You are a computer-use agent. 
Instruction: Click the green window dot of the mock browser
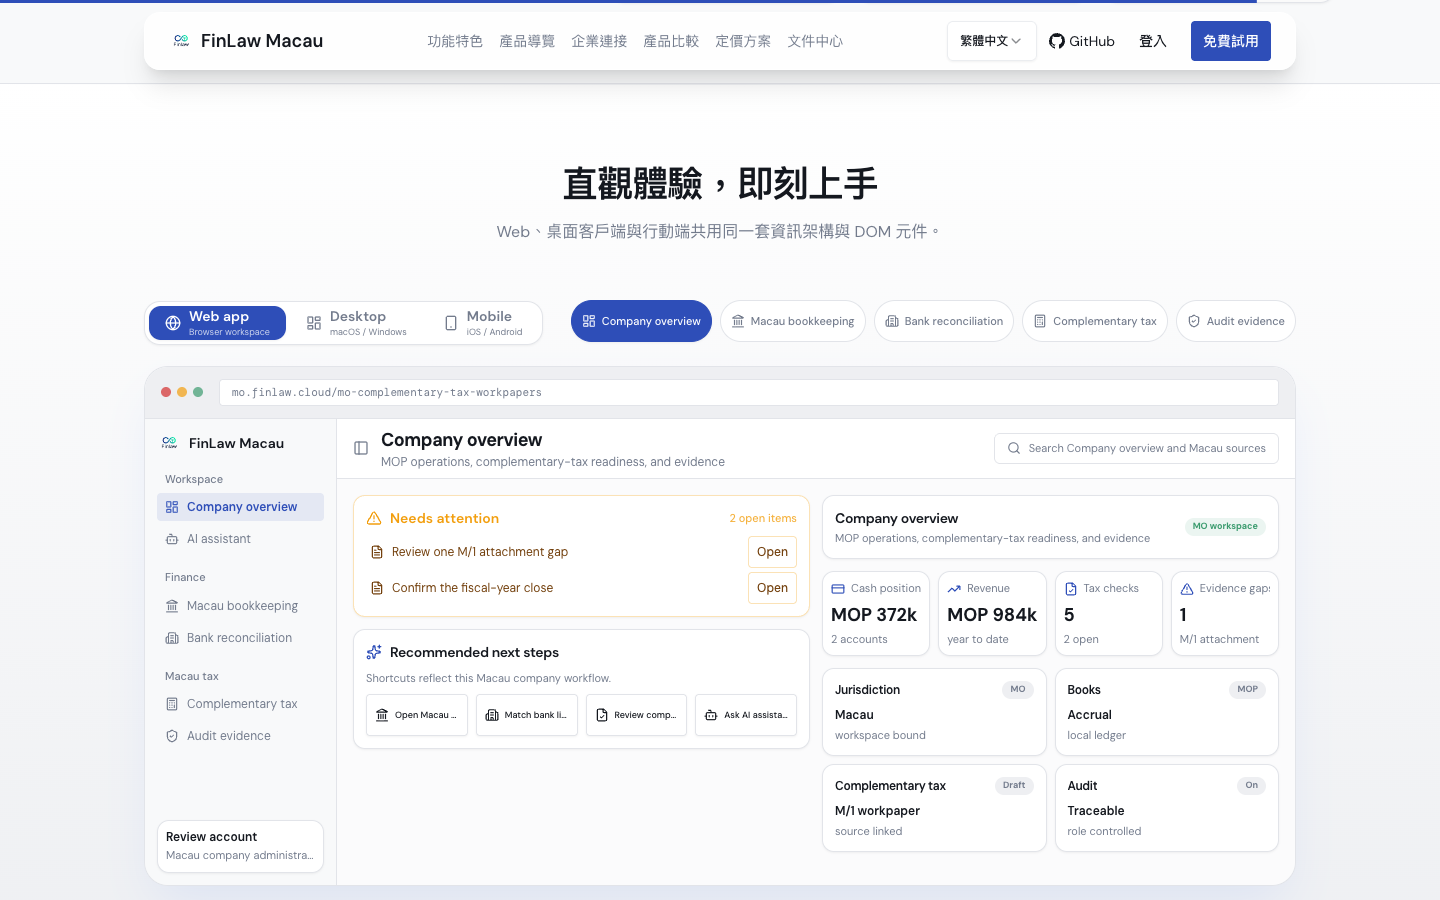pos(198,392)
